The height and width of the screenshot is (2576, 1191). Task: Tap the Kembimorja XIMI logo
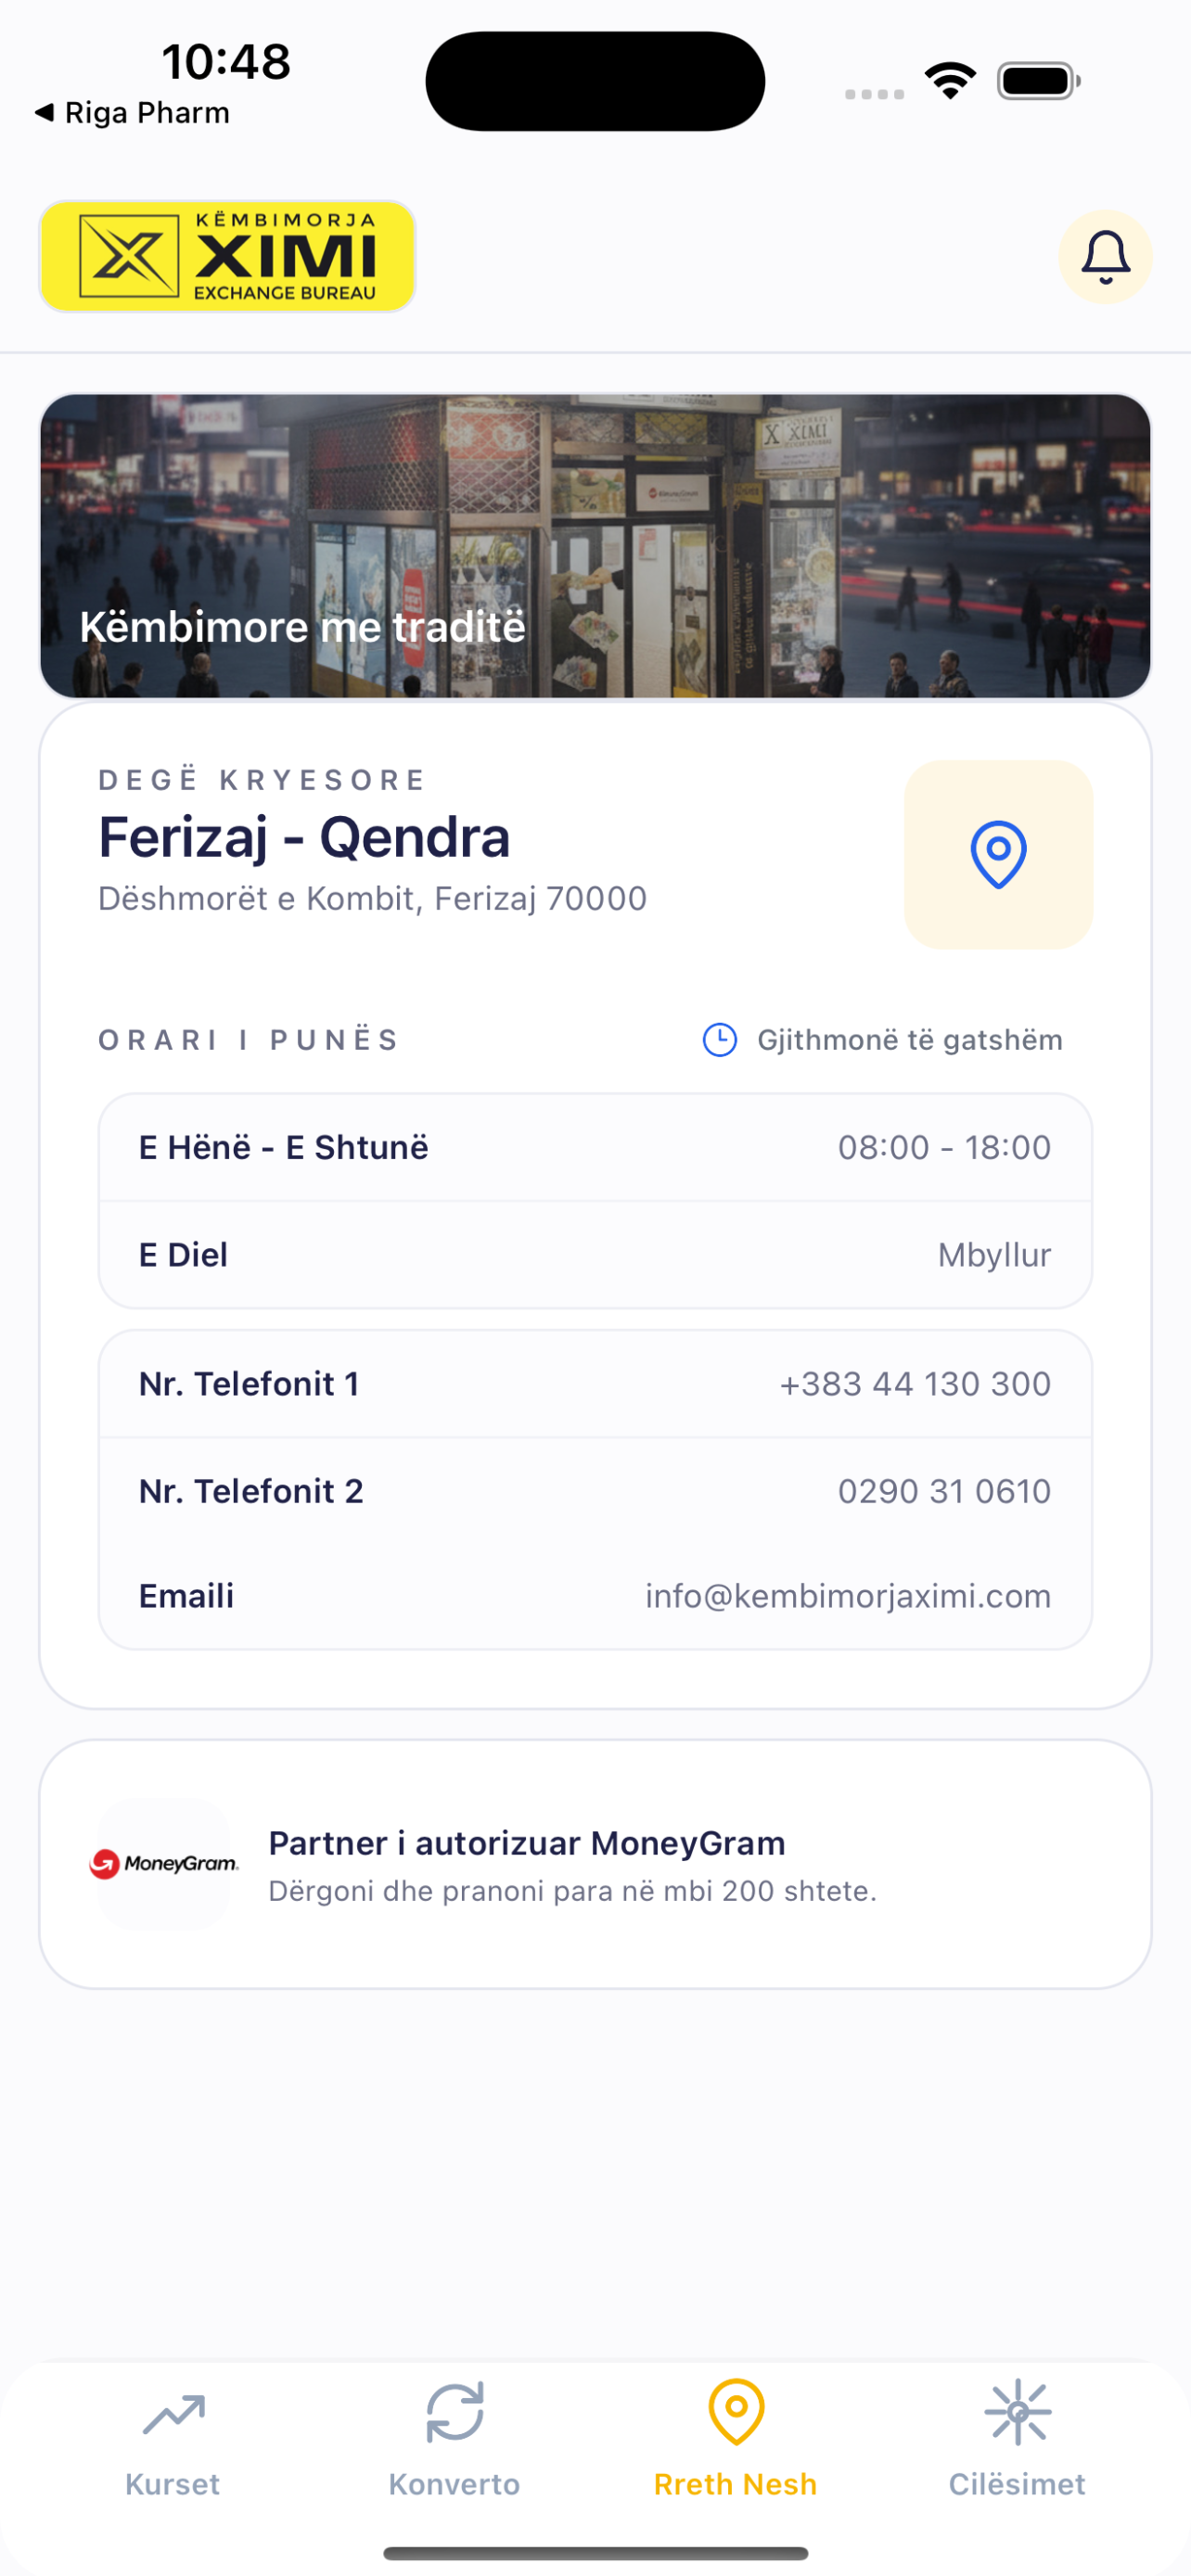tap(228, 256)
